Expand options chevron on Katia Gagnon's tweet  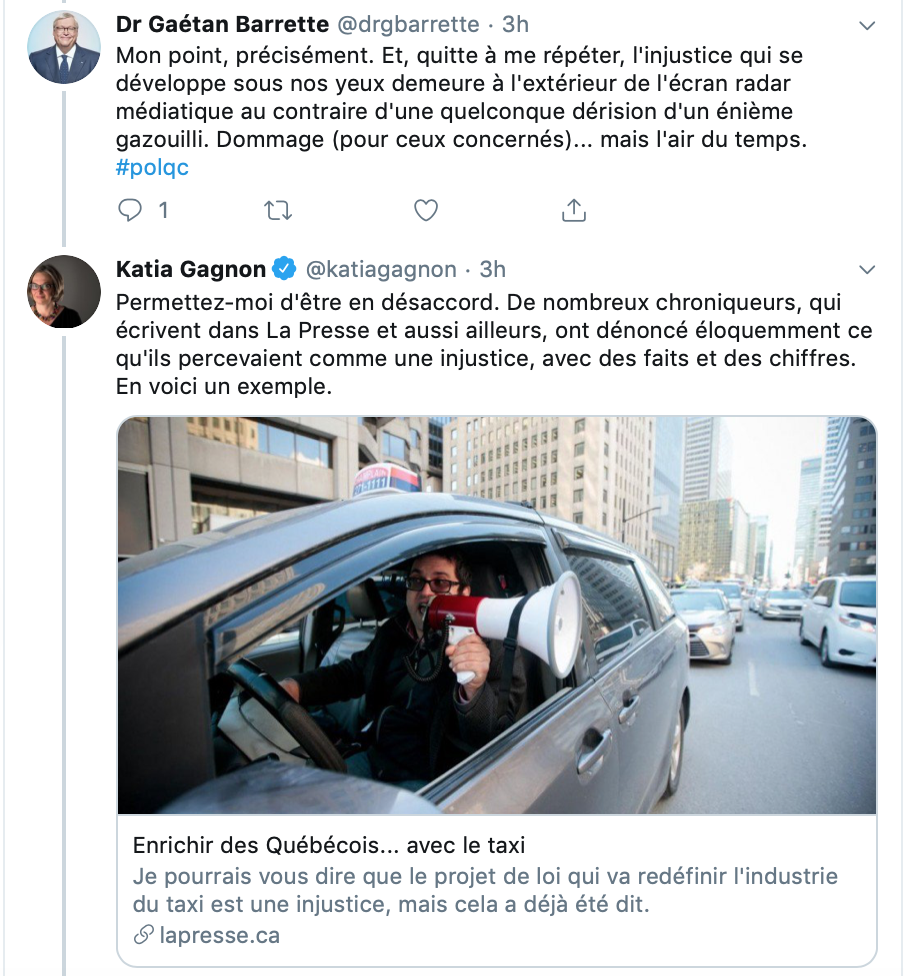point(867,270)
